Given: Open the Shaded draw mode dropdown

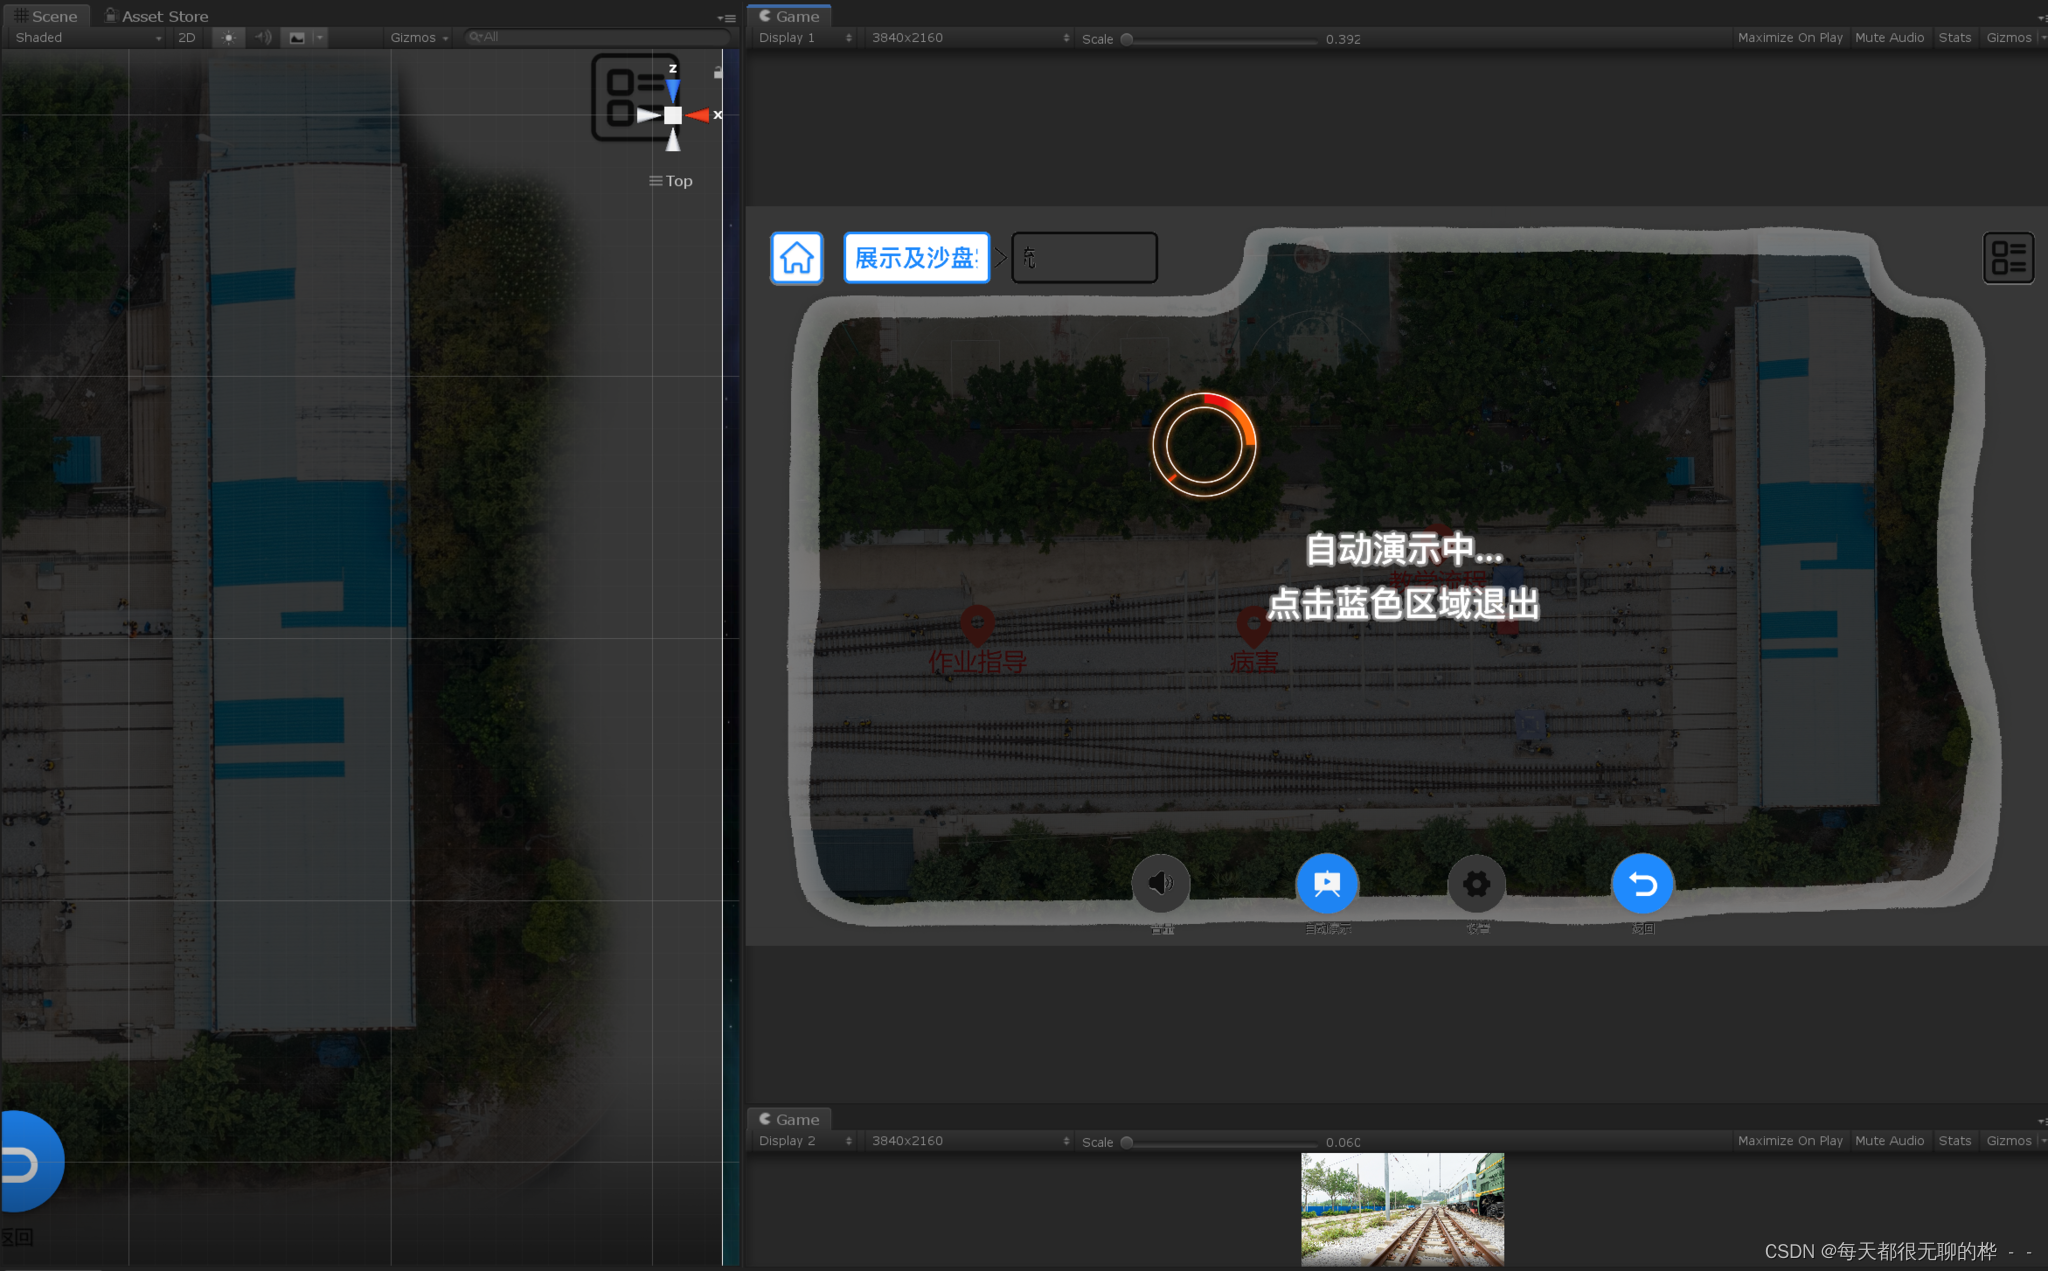Looking at the screenshot, I should [x=88, y=38].
